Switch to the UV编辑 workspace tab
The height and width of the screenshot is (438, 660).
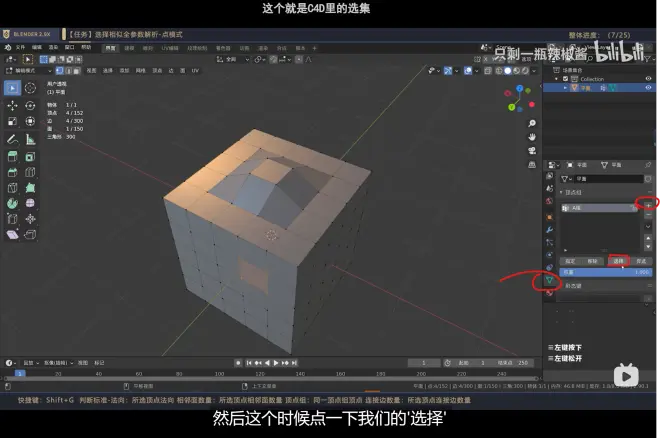pyautogui.click(x=170, y=48)
